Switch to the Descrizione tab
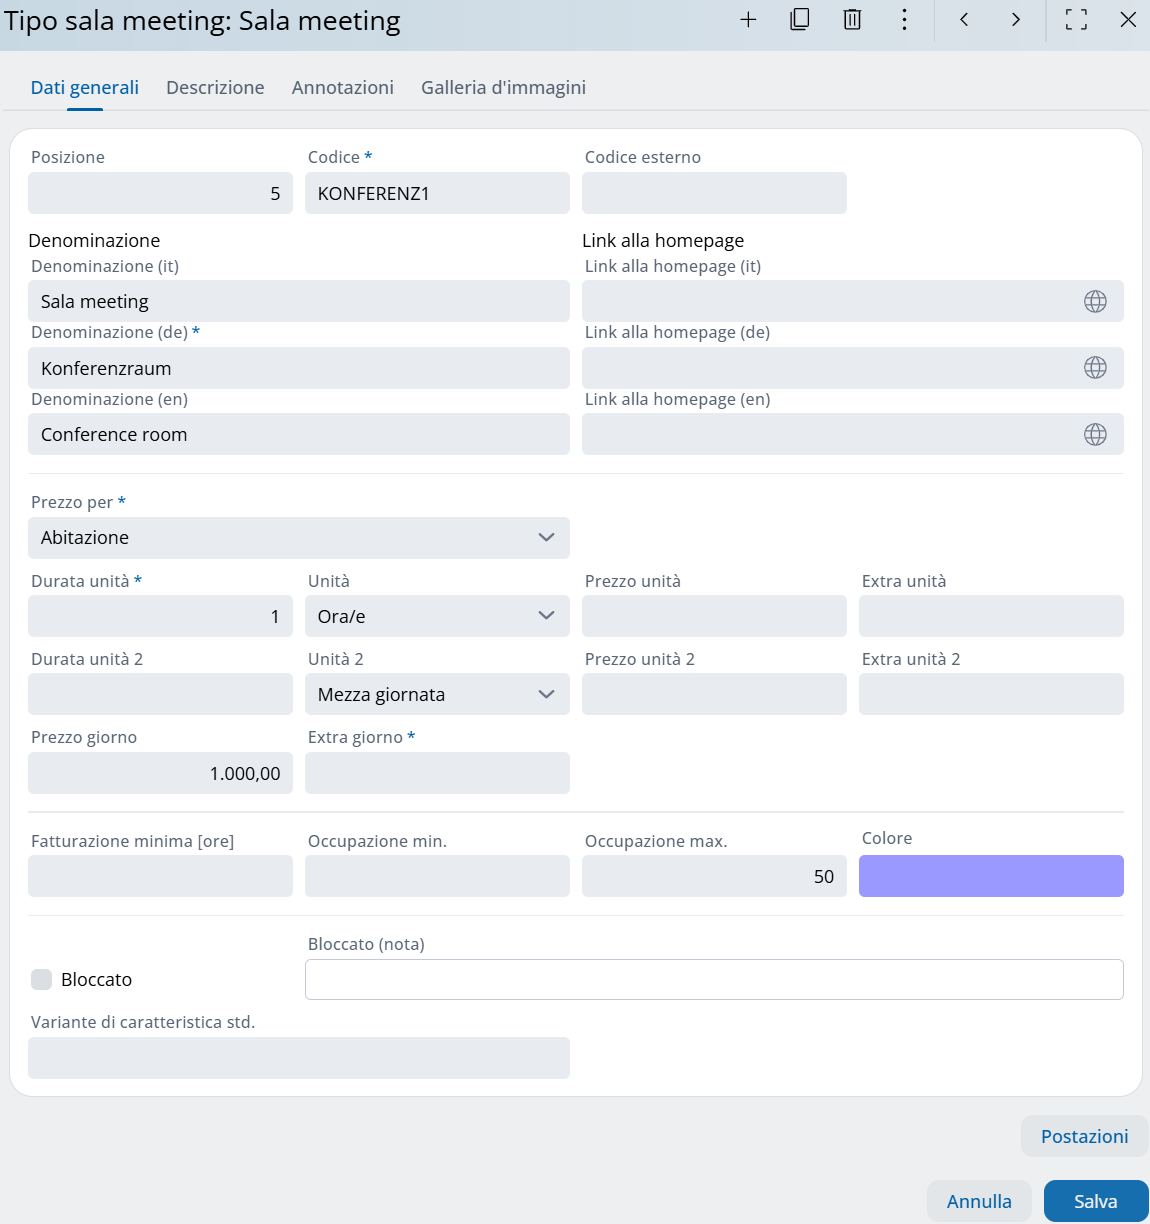1150x1224 pixels. tap(215, 88)
